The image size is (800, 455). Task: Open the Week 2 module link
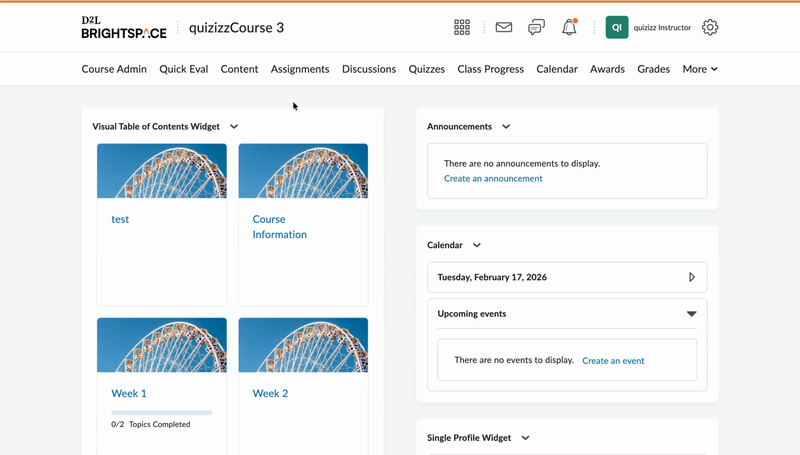click(270, 393)
